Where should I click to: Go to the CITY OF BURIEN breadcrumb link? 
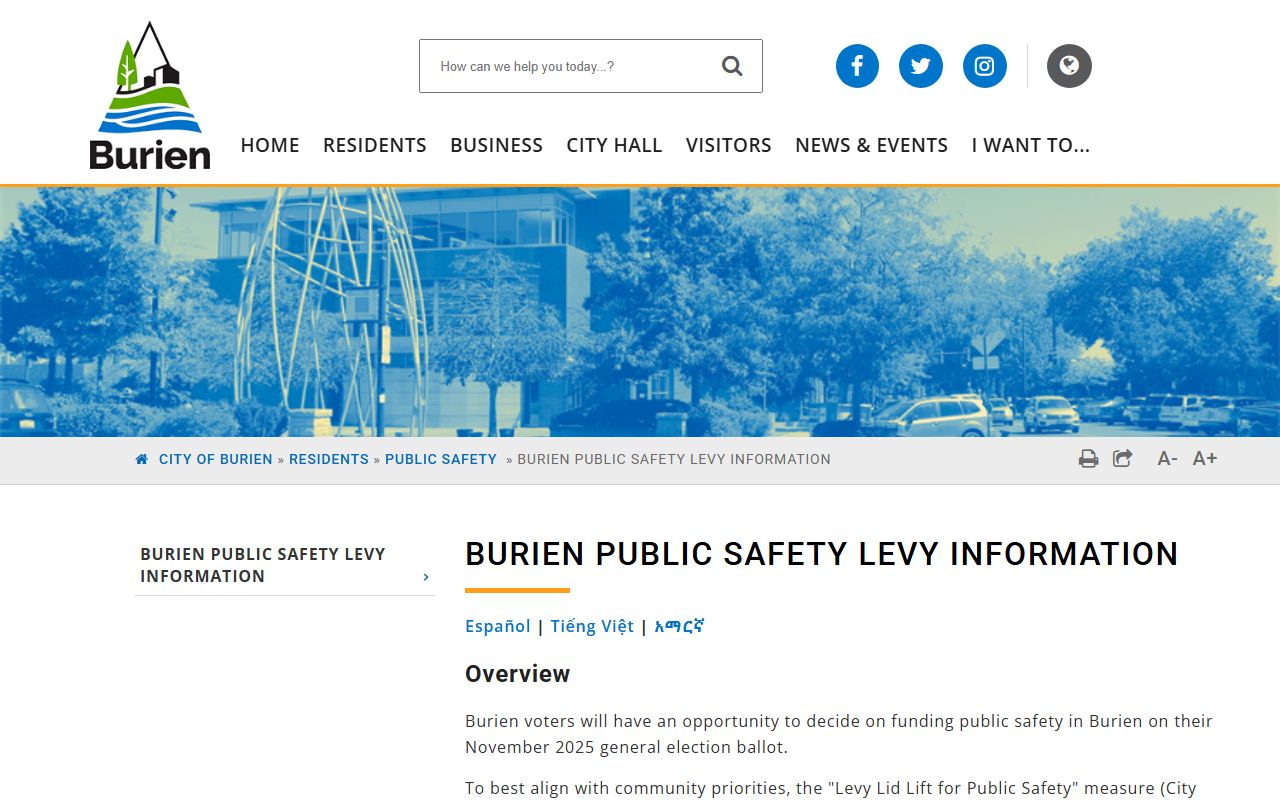coord(215,459)
